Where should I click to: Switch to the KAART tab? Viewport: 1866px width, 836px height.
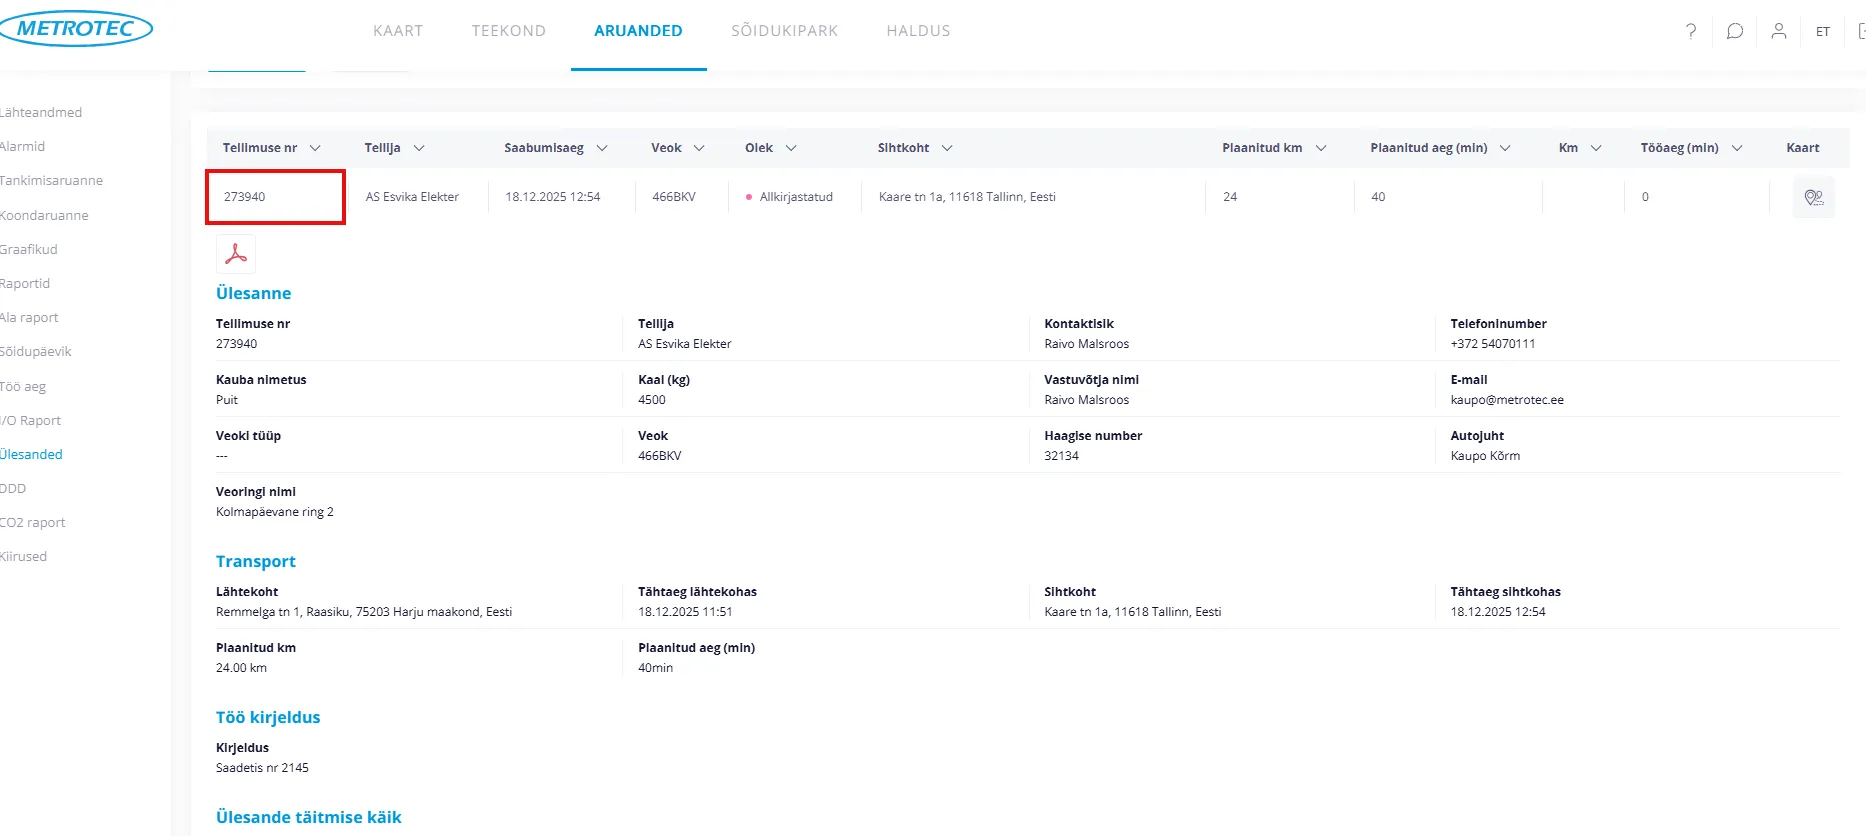click(398, 31)
